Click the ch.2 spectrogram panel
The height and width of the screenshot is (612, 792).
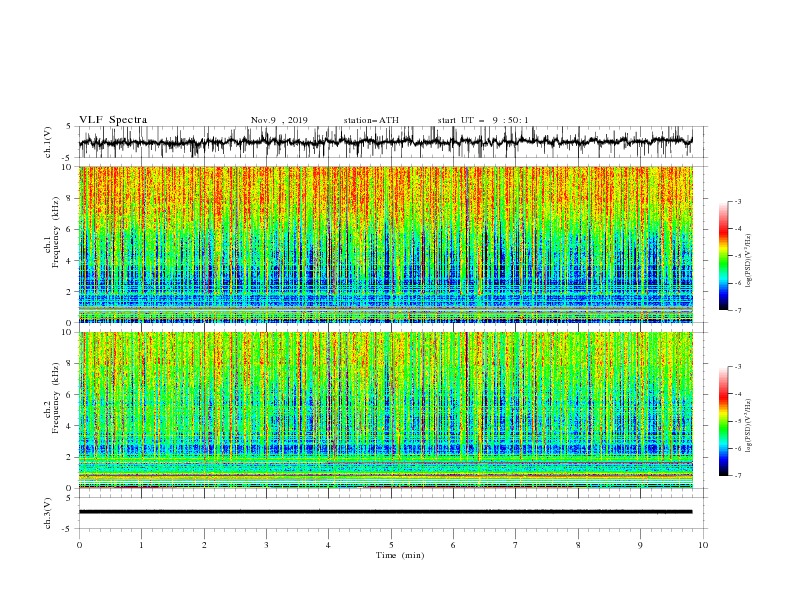point(386,410)
